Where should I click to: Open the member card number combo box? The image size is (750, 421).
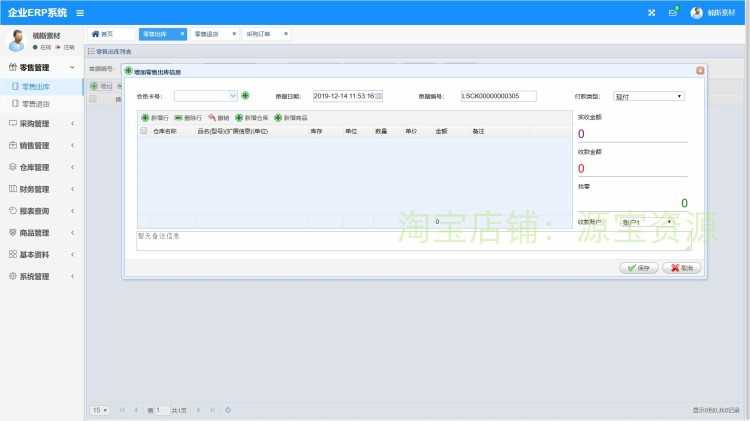(206, 96)
